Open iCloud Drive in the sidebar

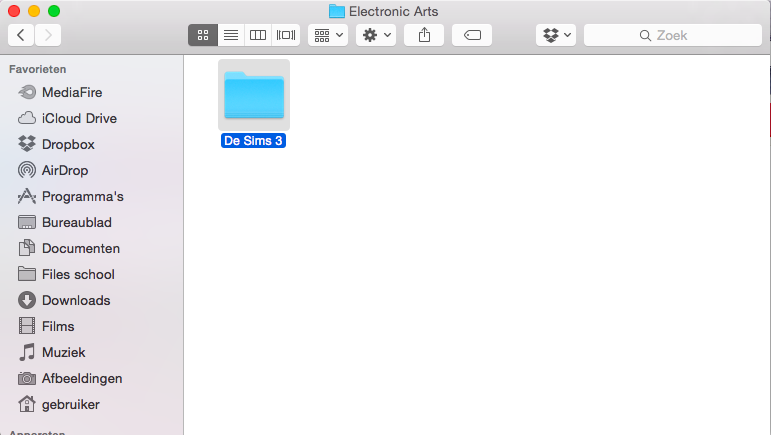67,118
